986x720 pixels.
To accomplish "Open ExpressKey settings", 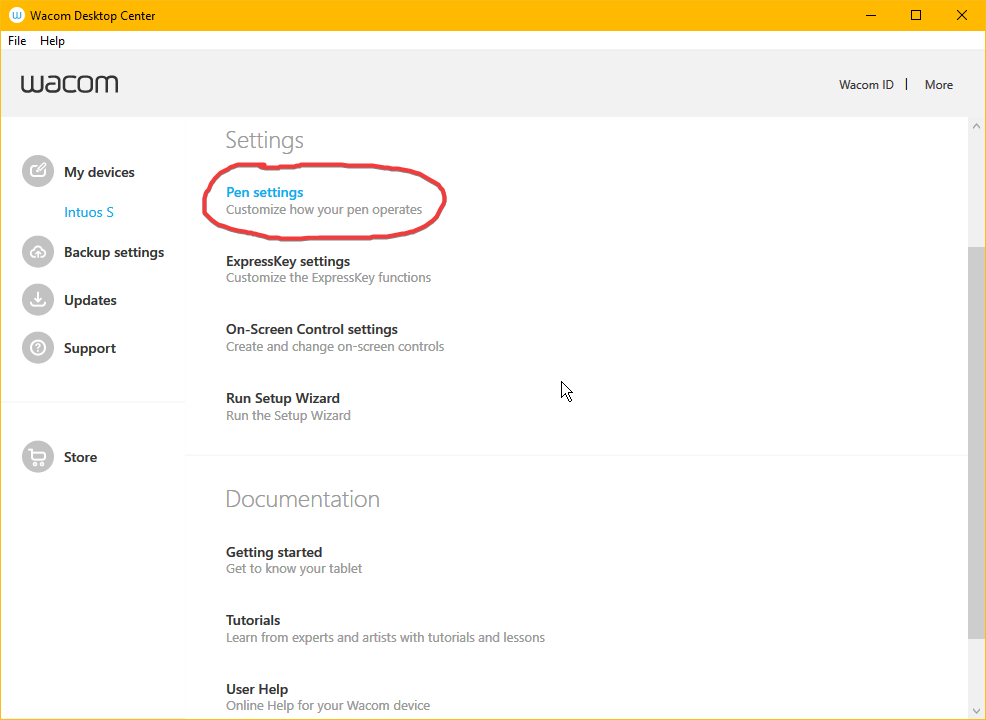I will (x=288, y=261).
